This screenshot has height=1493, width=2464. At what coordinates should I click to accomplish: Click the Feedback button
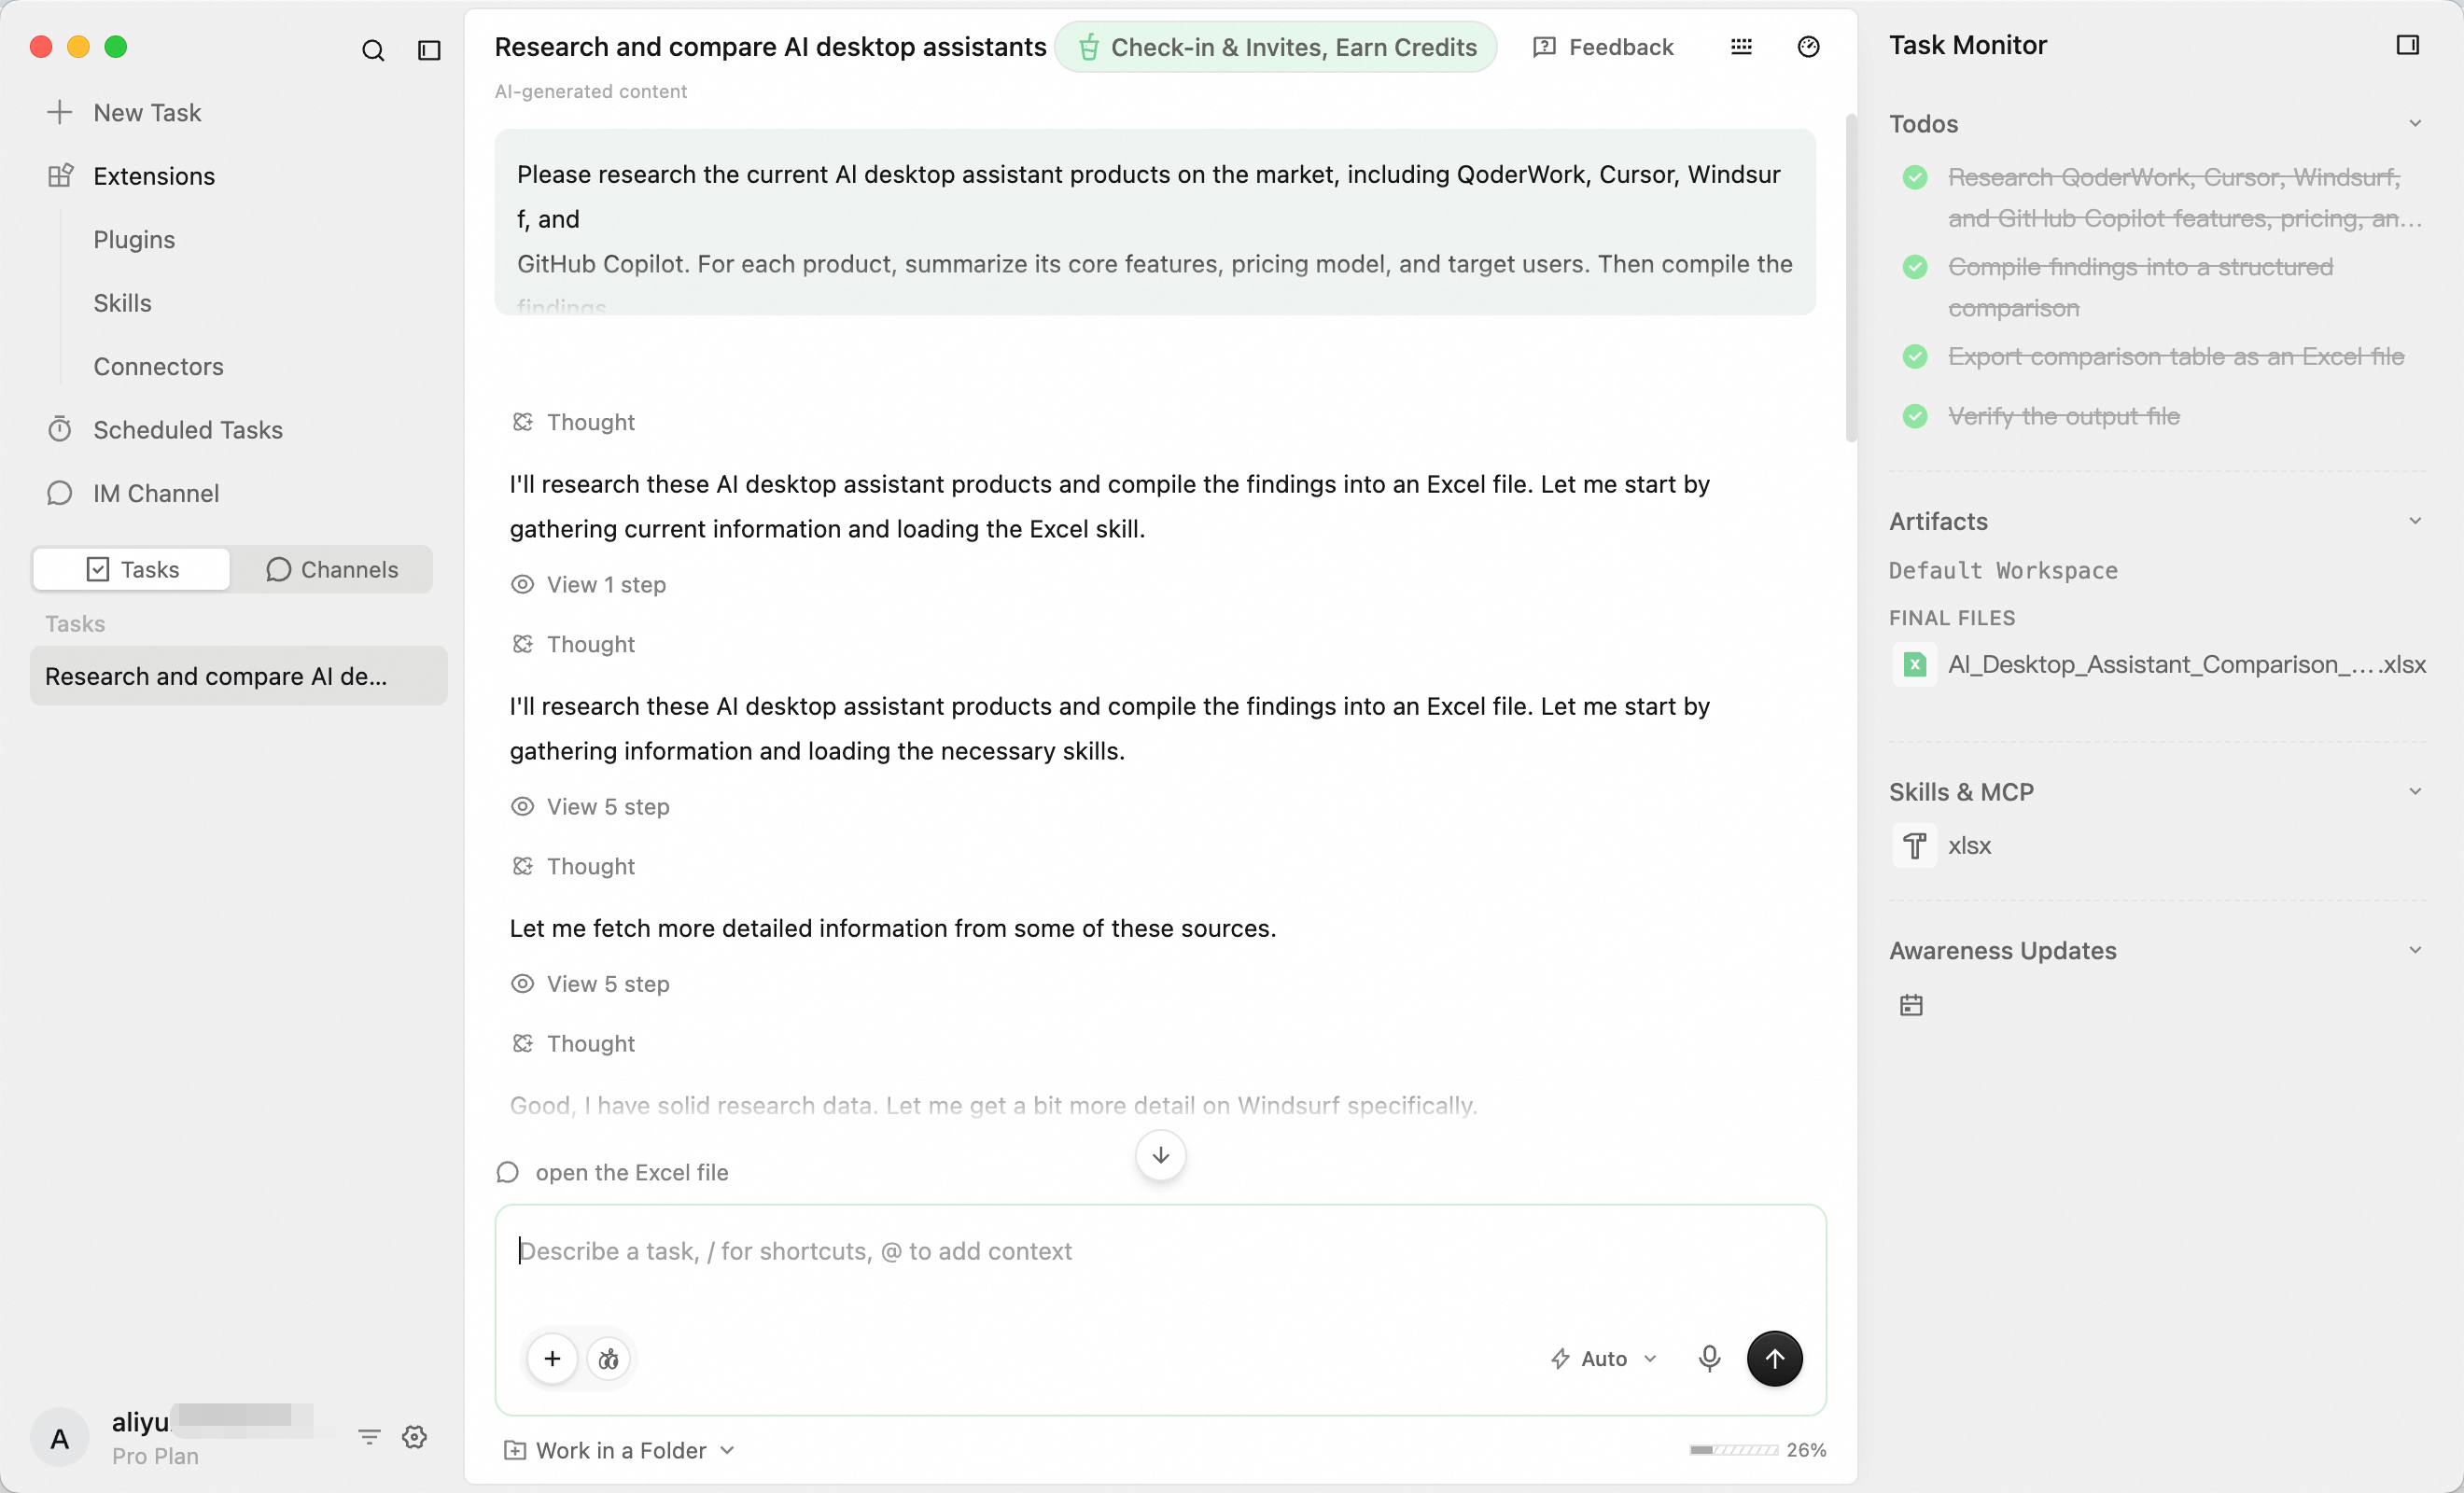pos(1603,47)
